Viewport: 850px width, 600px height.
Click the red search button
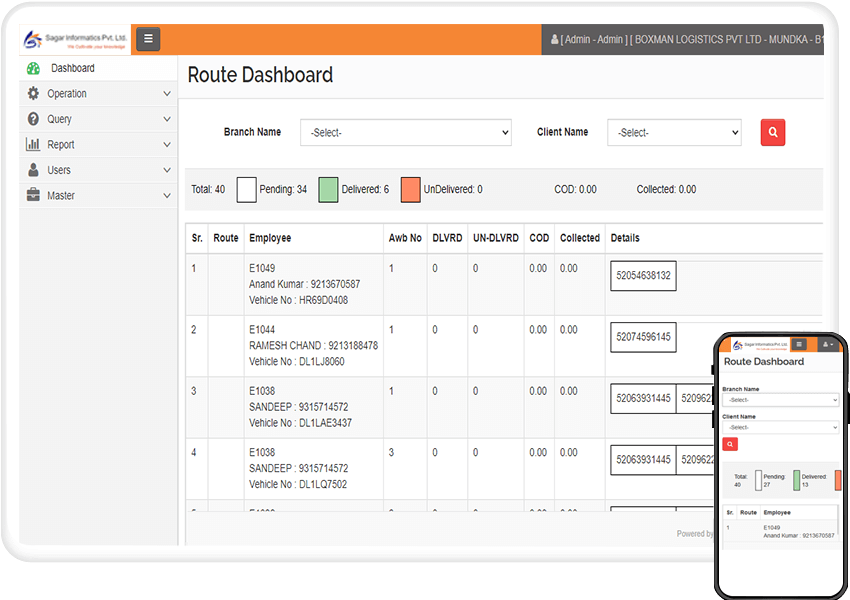(x=772, y=132)
